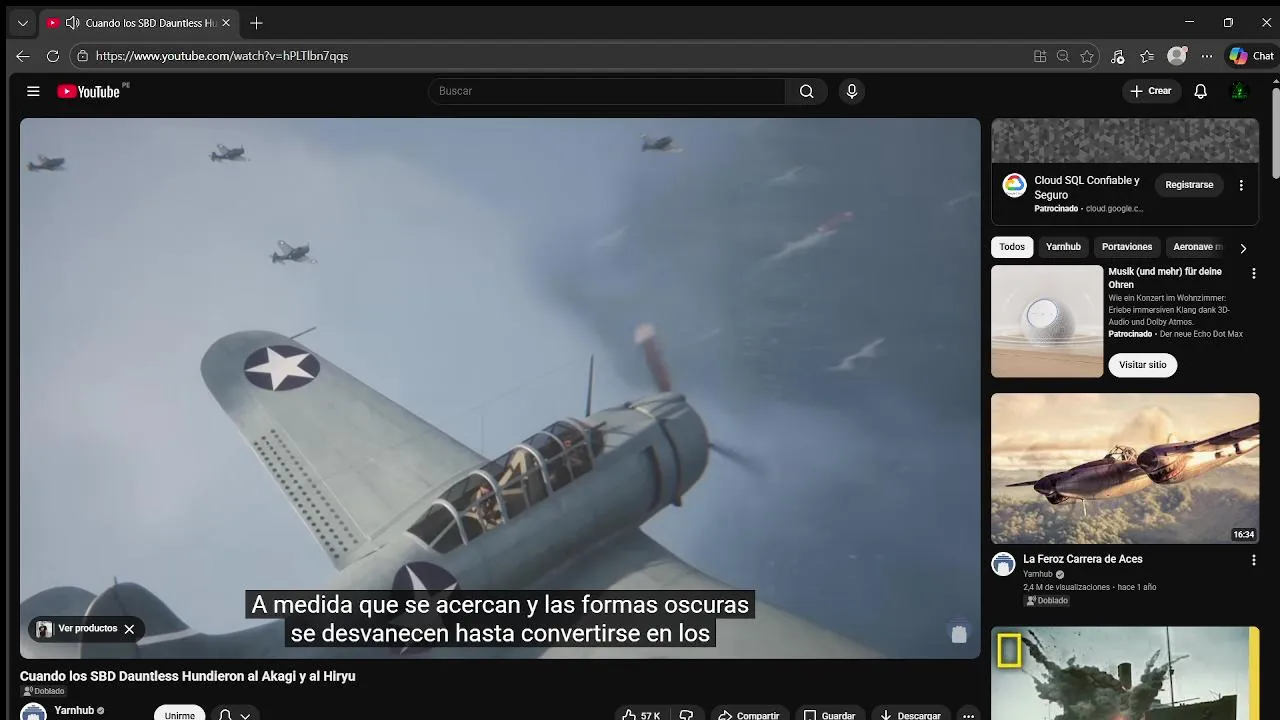Click the Guardar save button
This screenshot has width=1280, height=720.
pyautogui.click(x=829, y=715)
